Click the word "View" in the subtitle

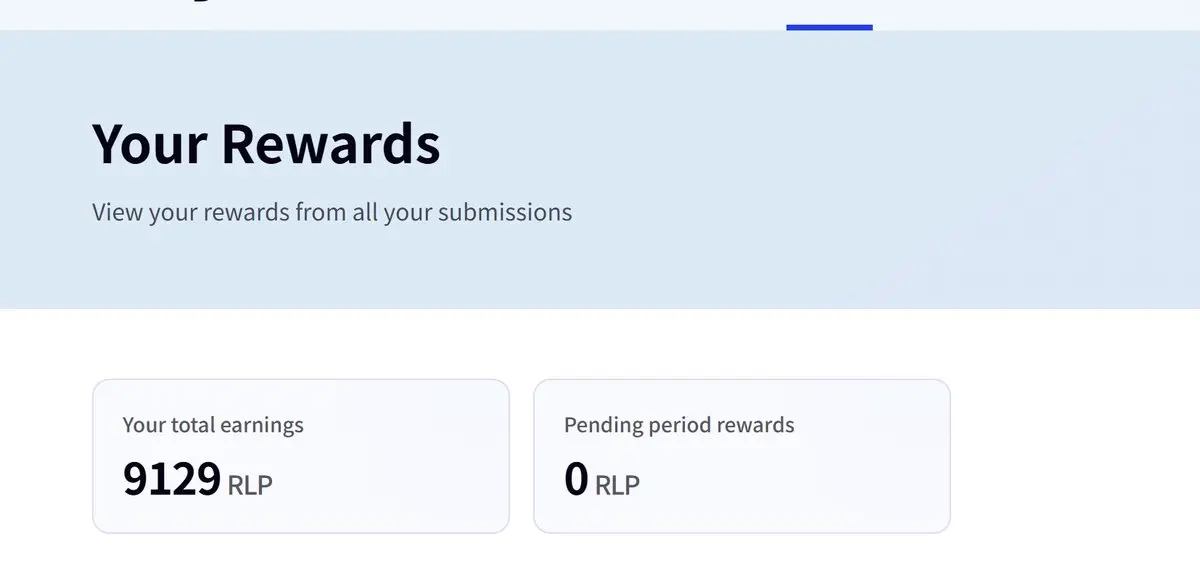pyautogui.click(x=117, y=212)
